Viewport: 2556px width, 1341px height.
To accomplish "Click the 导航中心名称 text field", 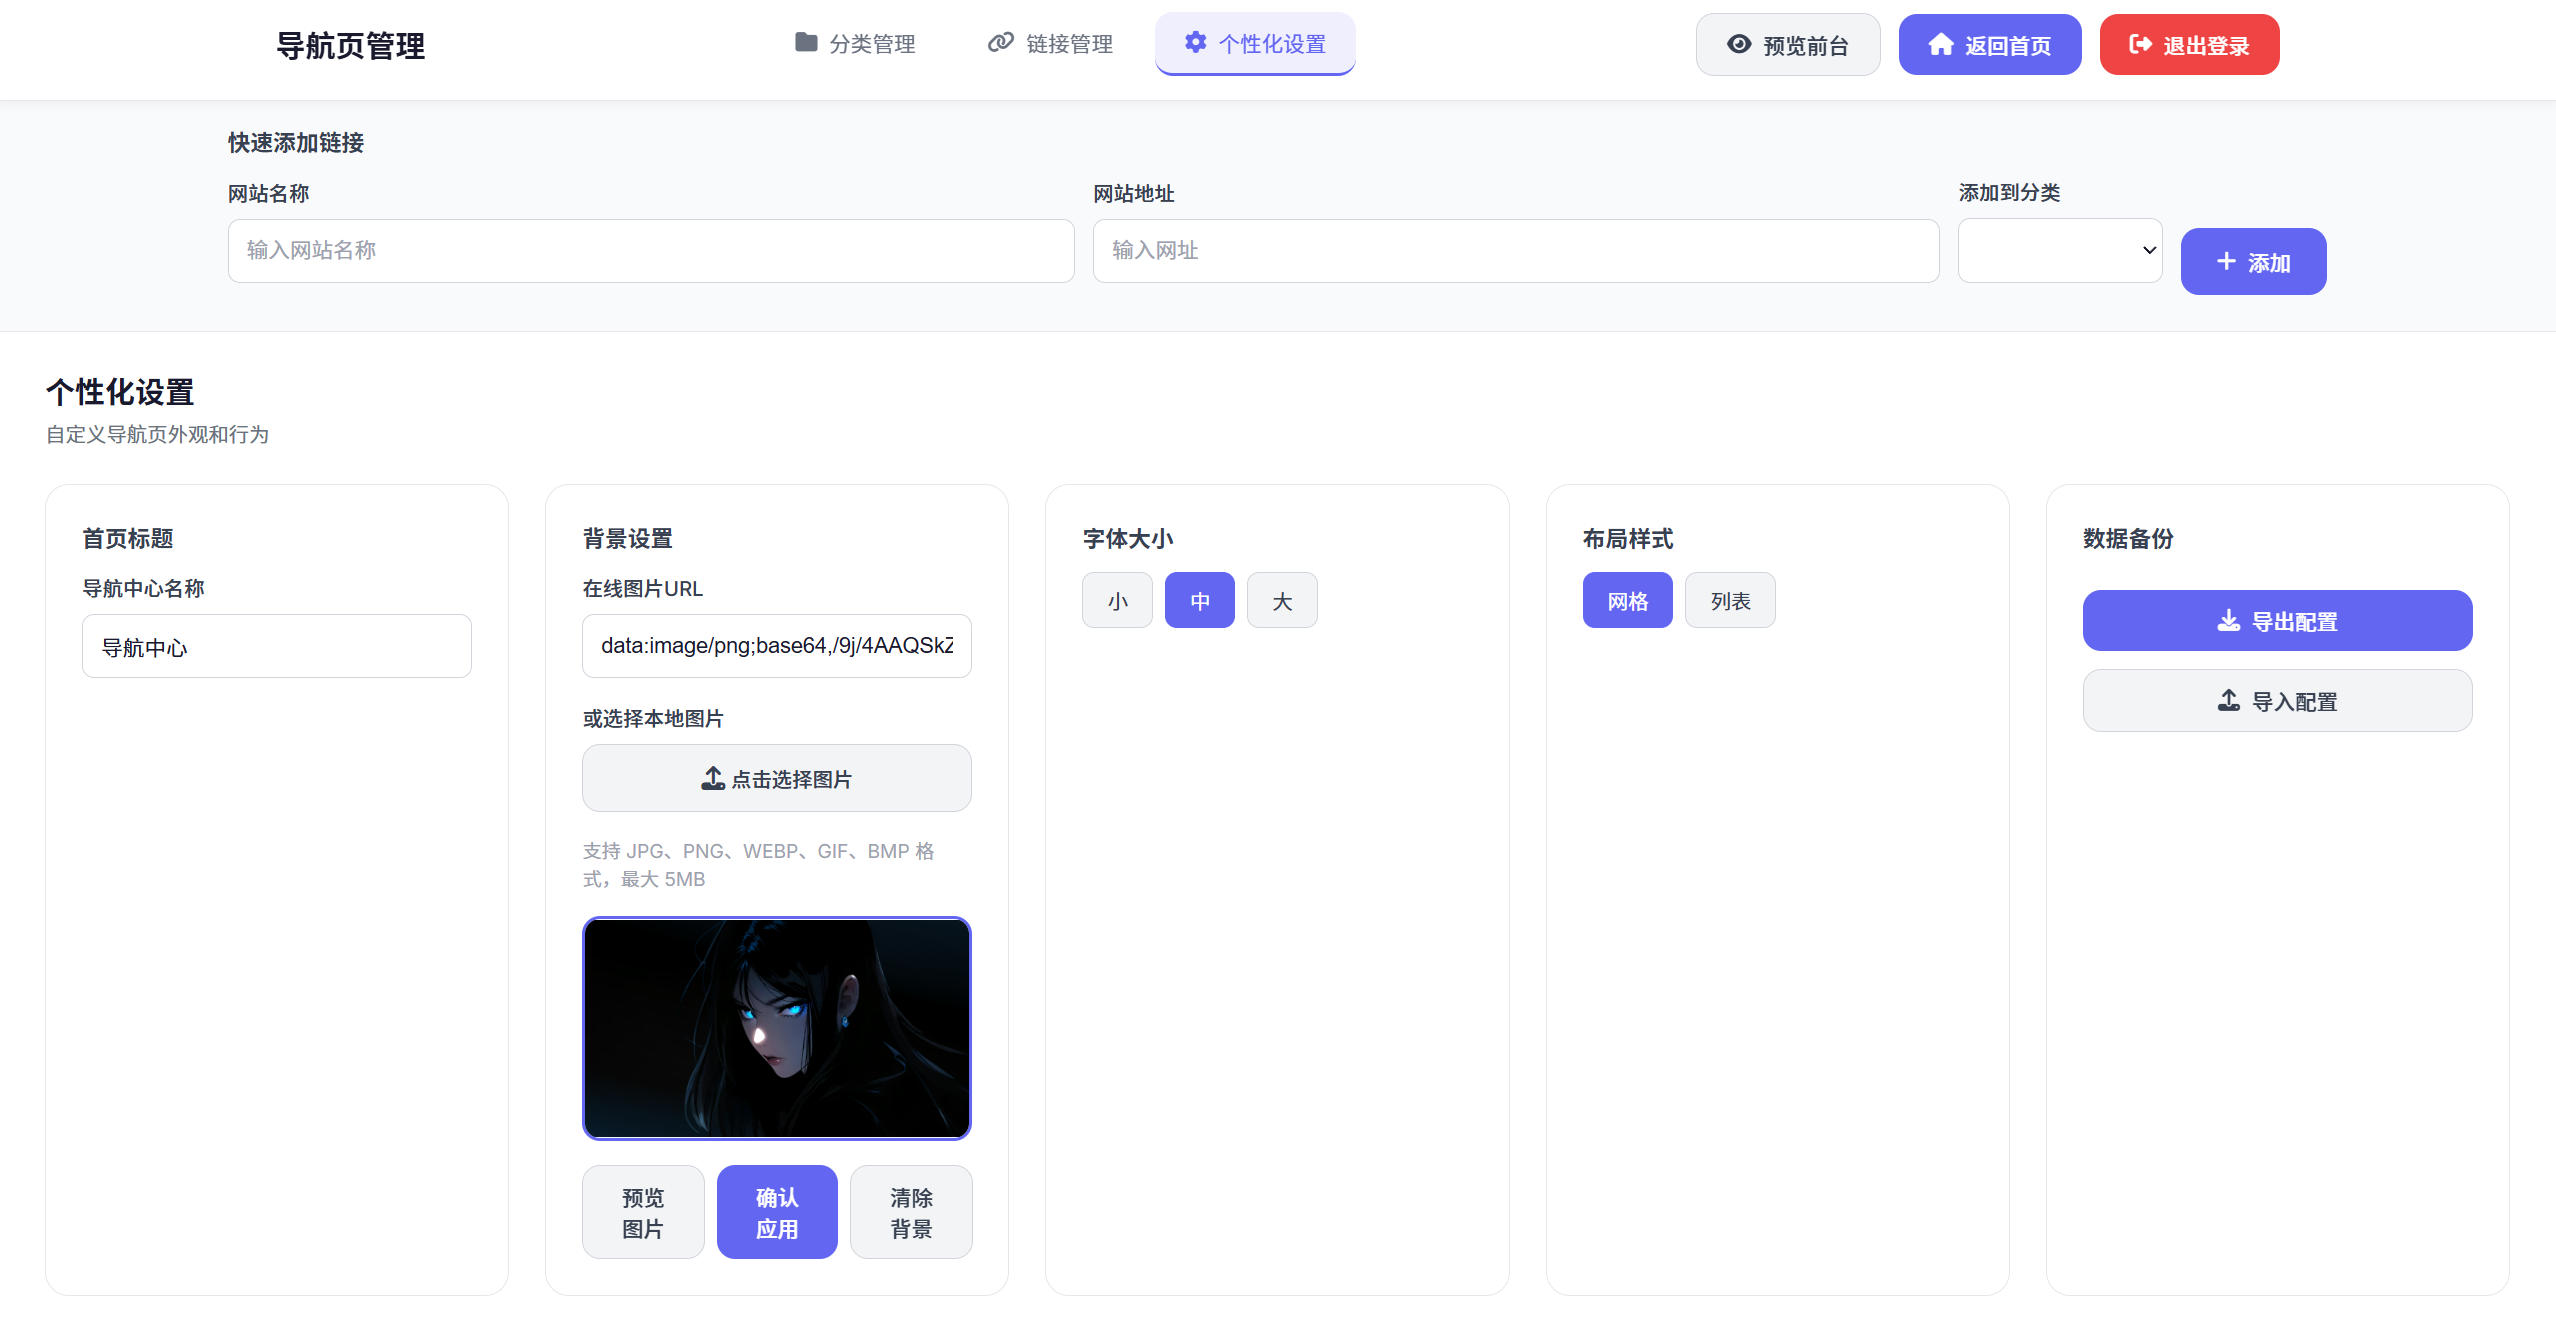I will coord(277,646).
